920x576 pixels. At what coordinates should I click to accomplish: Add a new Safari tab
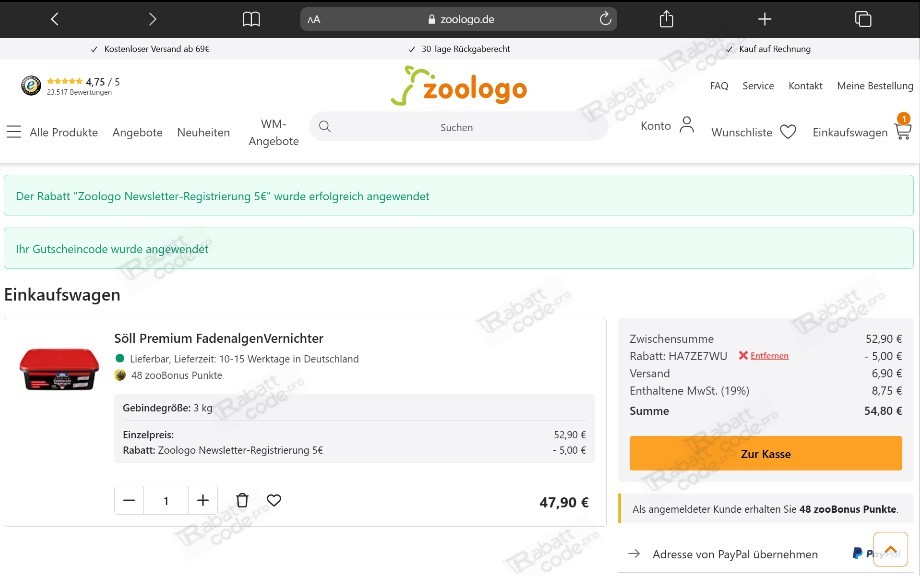click(764, 19)
